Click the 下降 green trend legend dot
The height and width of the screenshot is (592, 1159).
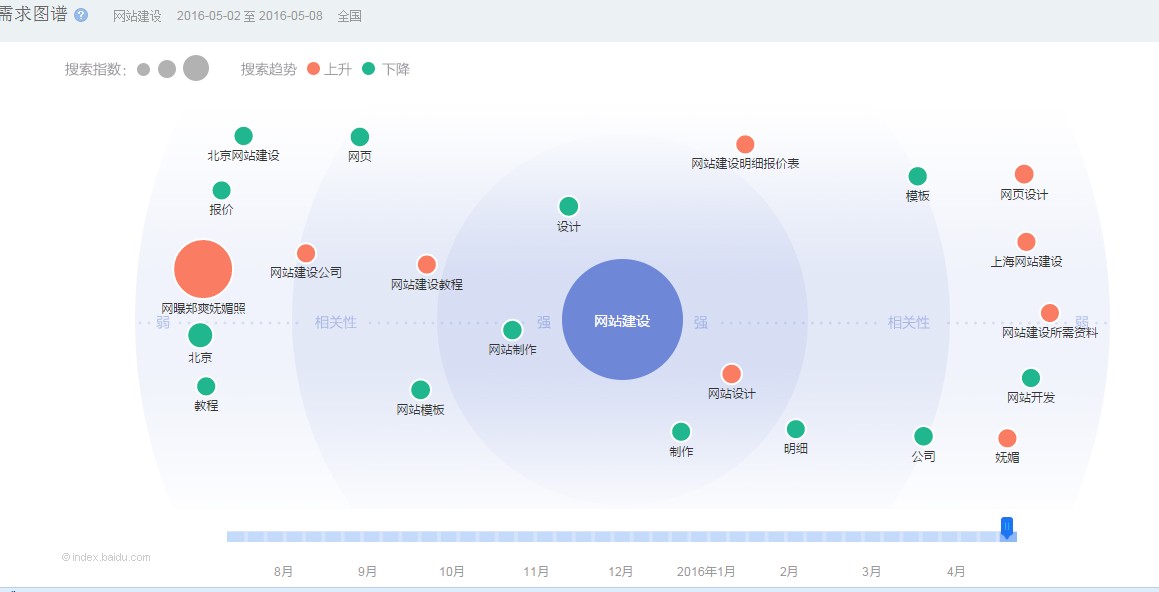click(x=369, y=69)
